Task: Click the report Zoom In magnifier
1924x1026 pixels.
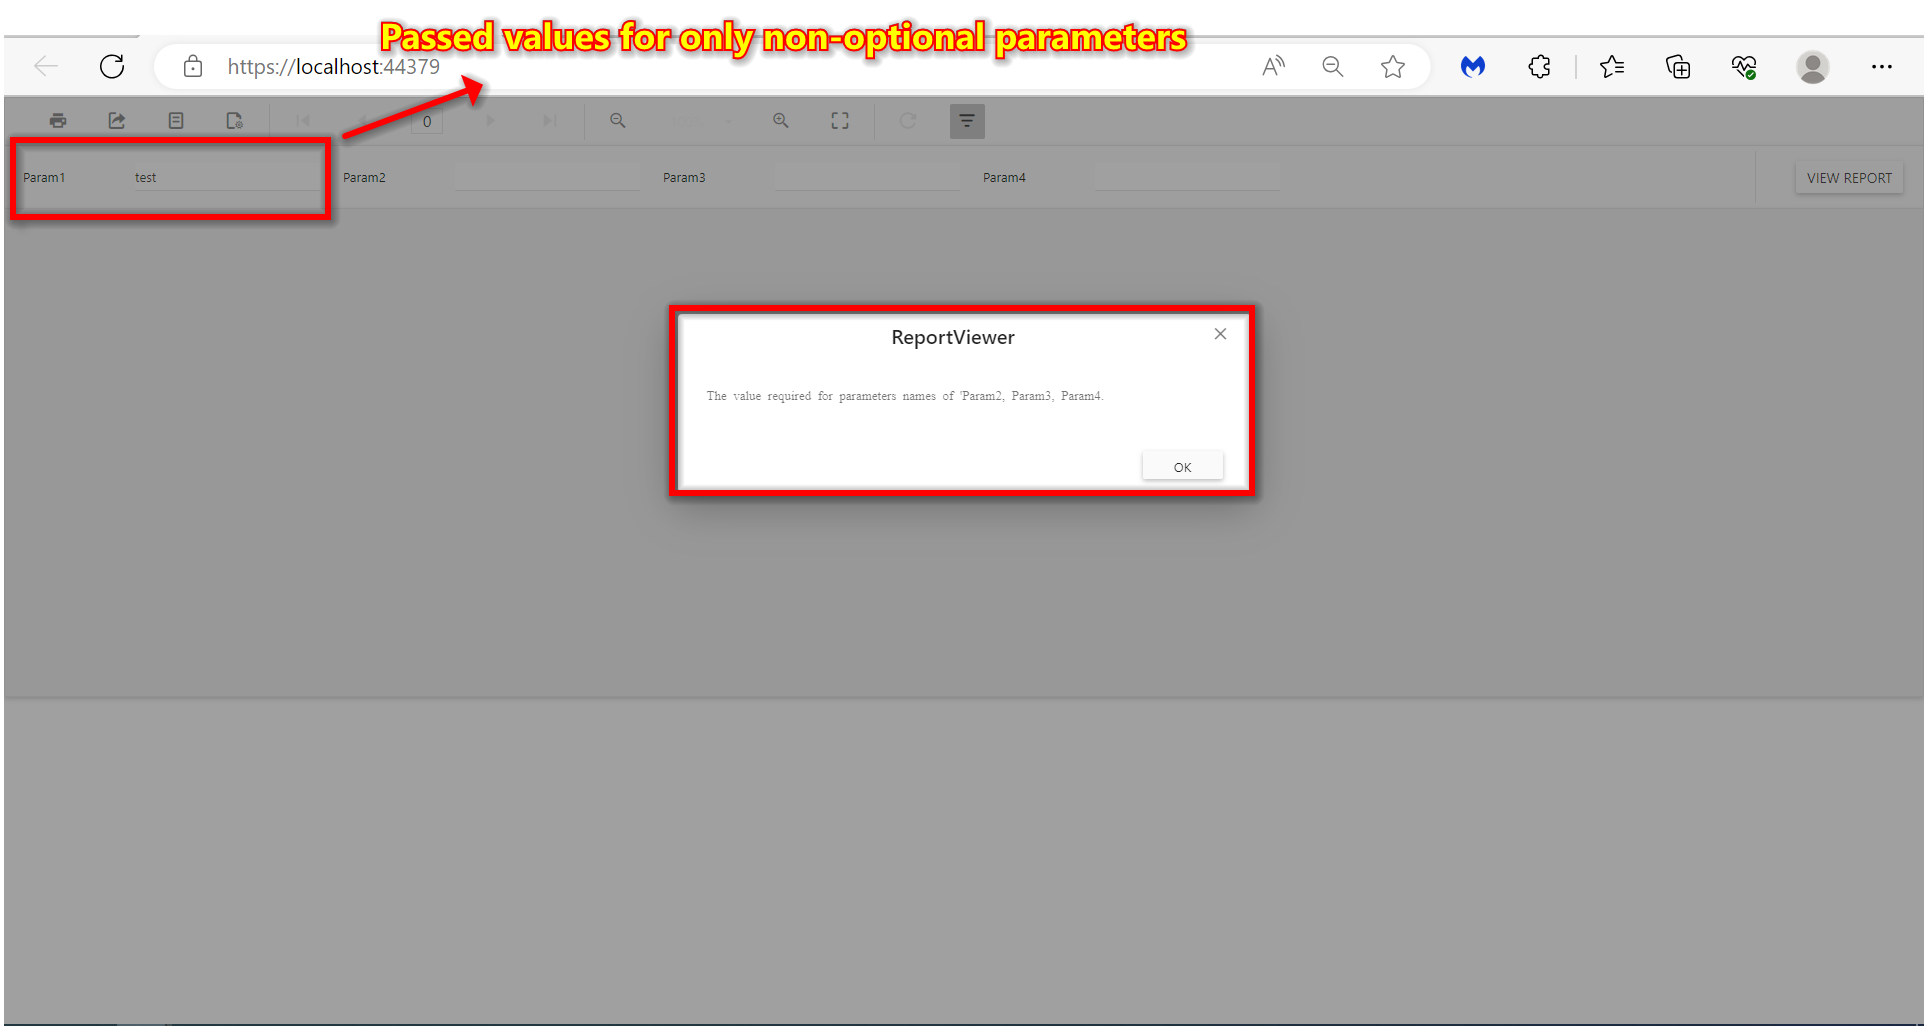Action: [x=781, y=121]
